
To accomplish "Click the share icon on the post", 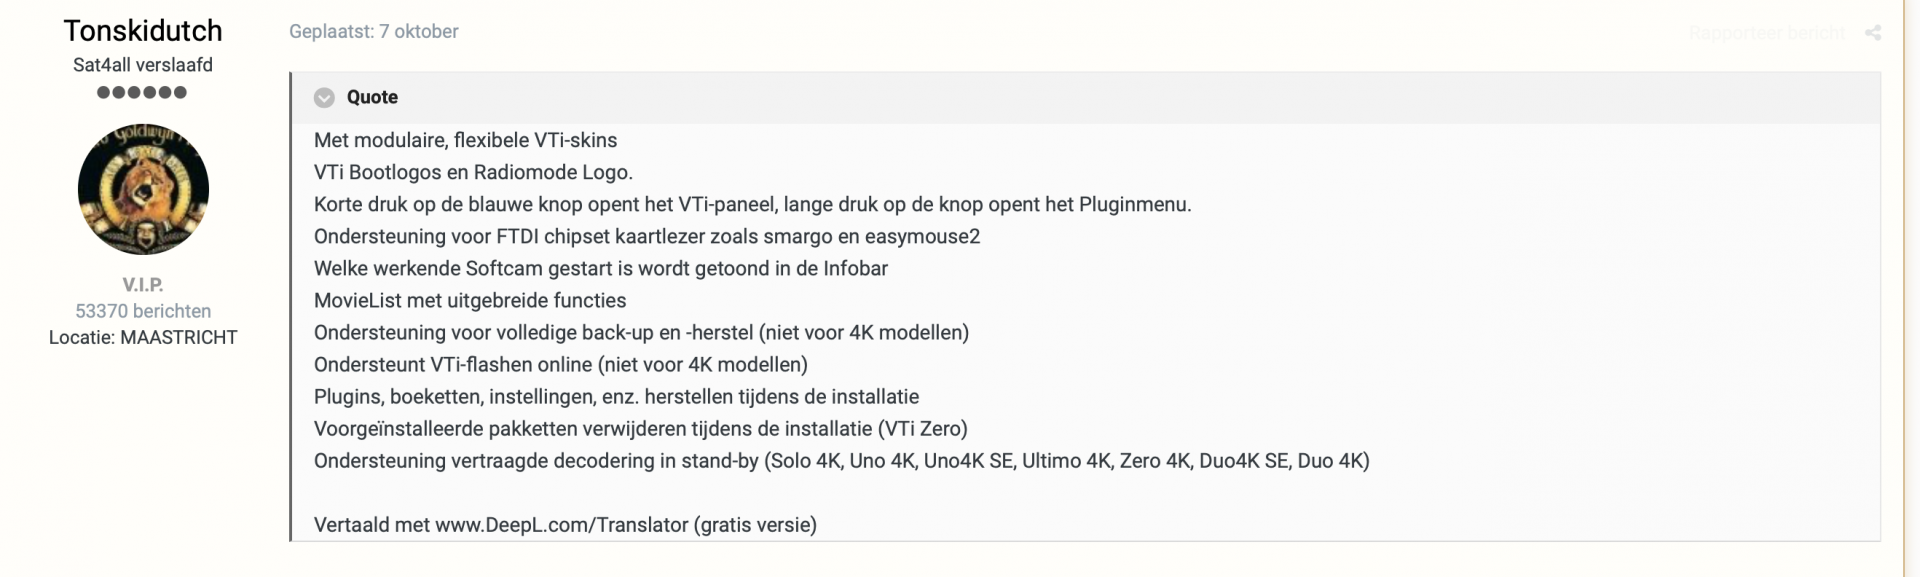I will pos(1875,32).
